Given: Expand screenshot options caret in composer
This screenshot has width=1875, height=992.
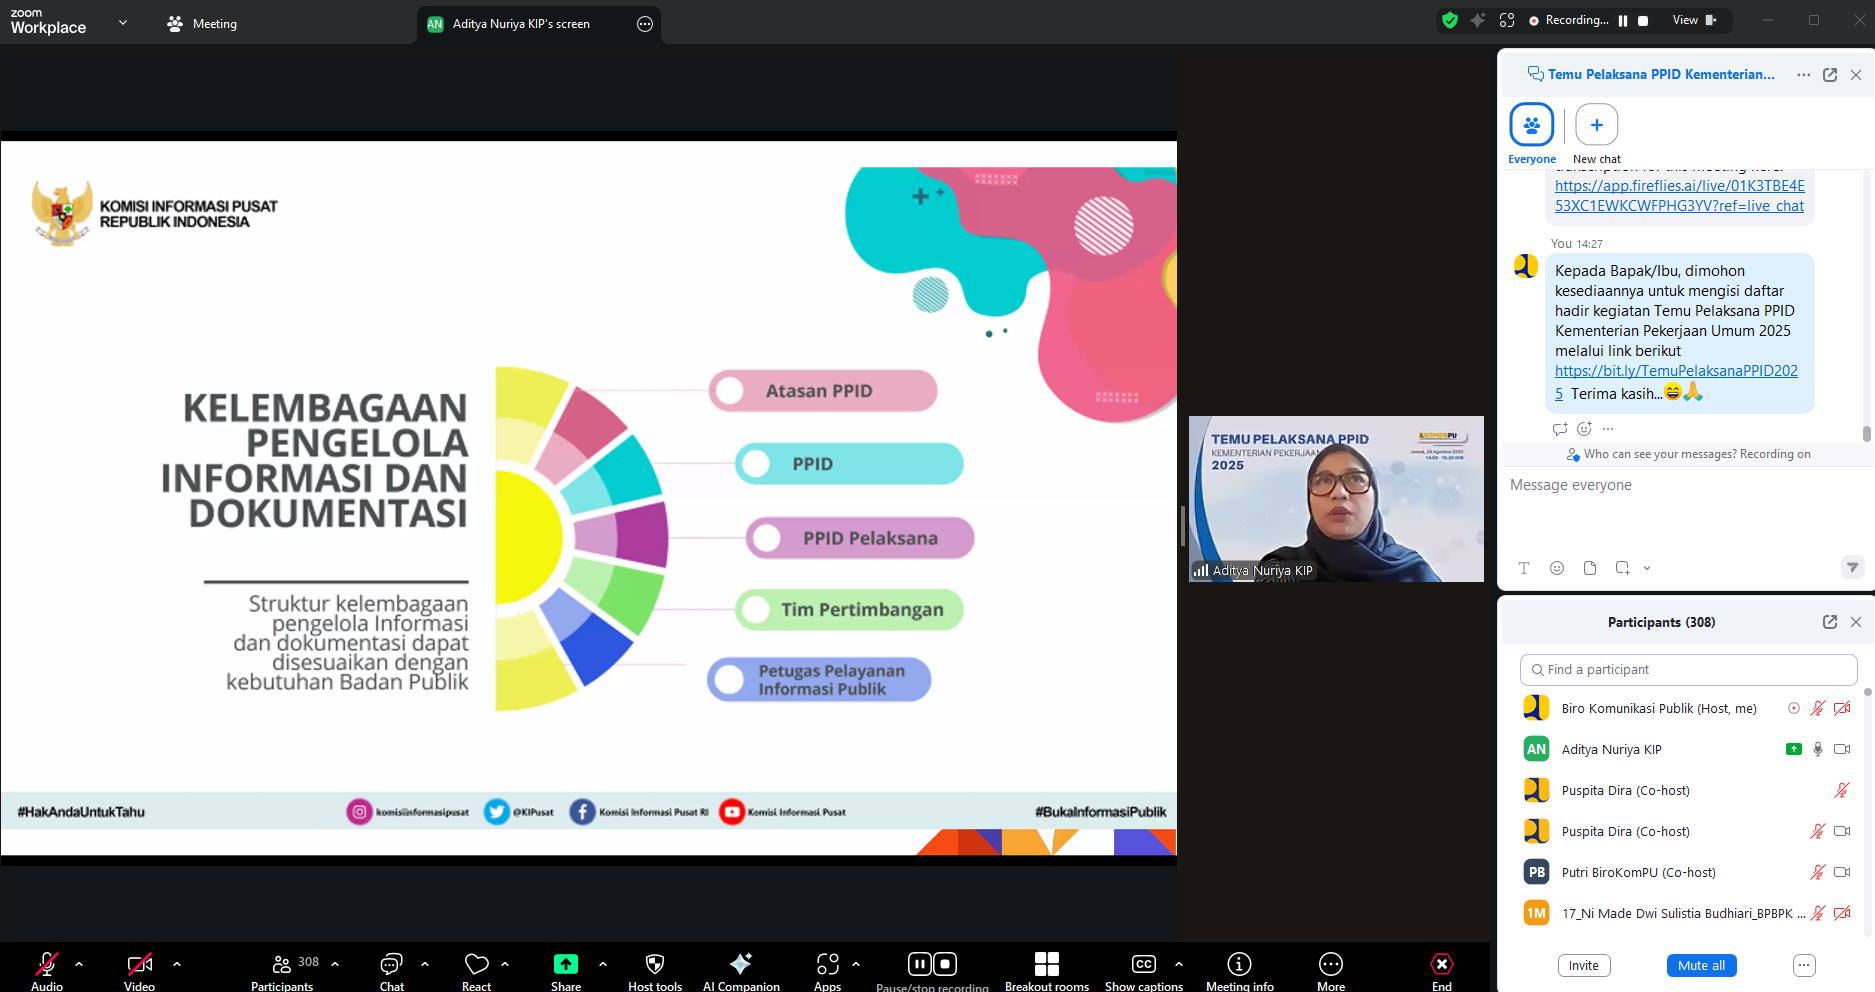Looking at the screenshot, I should click(1647, 568).
